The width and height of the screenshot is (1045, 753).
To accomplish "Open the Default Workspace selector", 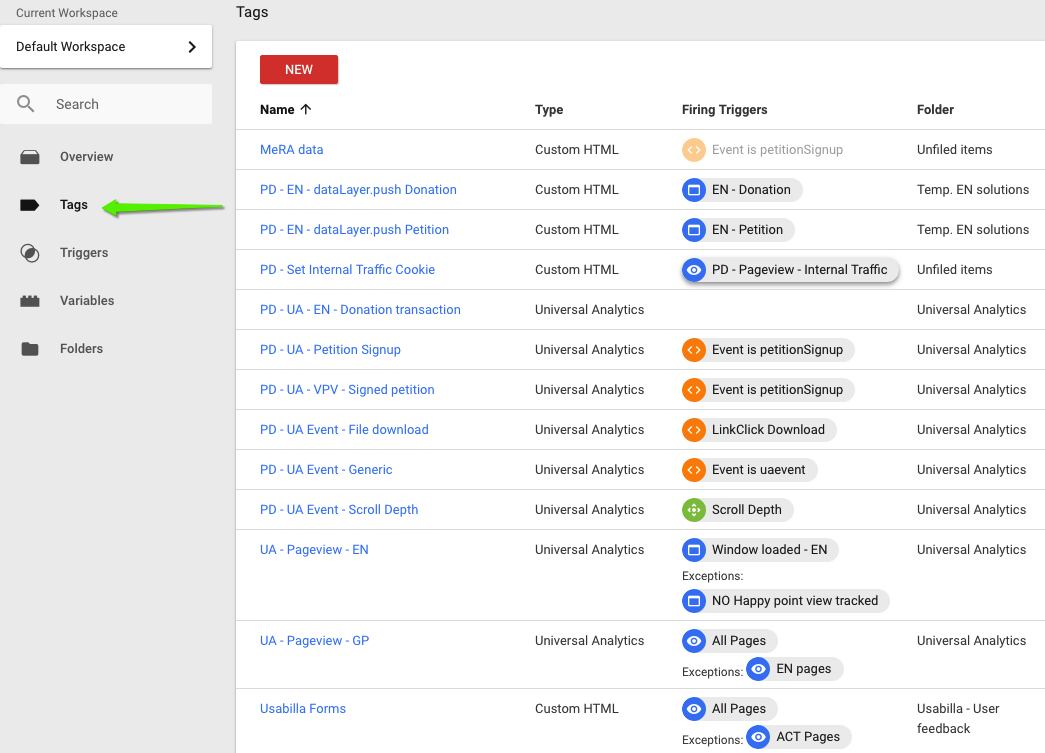I will [x=106, y=47].
